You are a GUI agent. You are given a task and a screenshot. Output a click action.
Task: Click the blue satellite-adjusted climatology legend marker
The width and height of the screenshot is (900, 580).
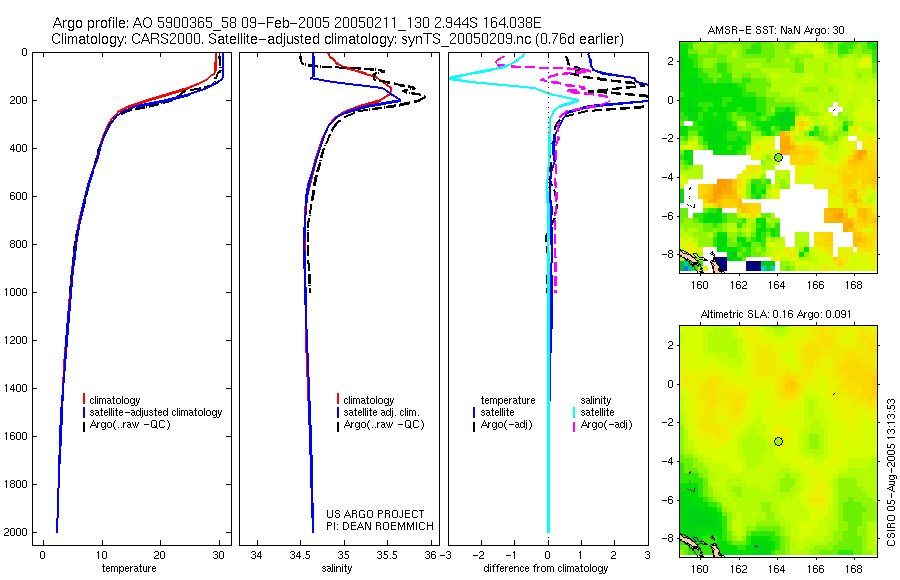click(x=84, y=412)
